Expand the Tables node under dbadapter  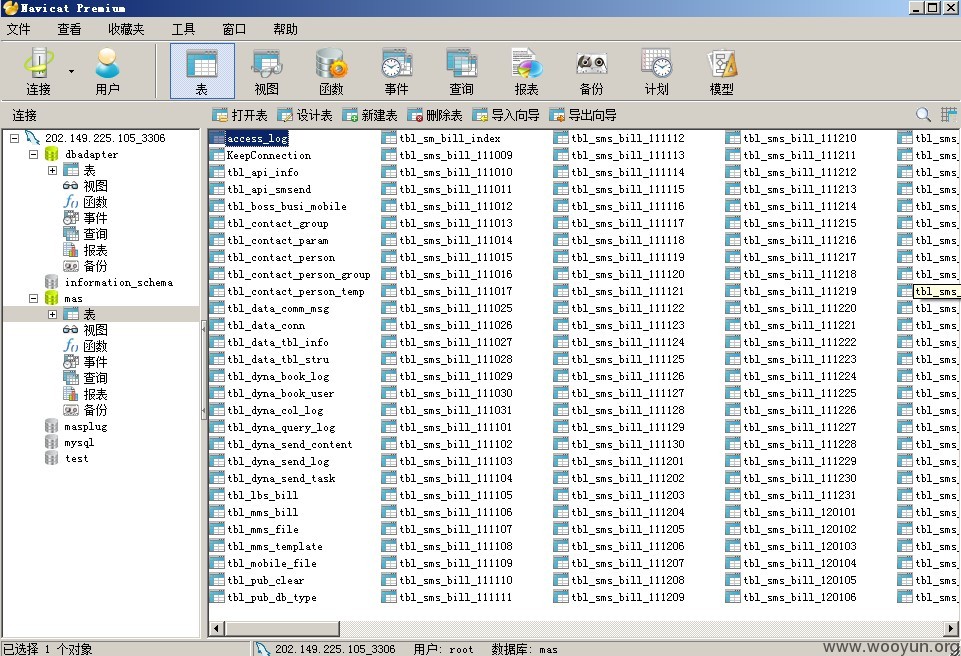click(52, 170)
